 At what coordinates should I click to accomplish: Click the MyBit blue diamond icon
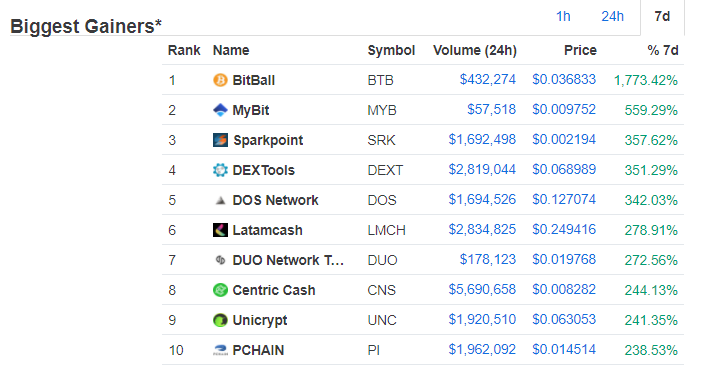(220, 110)
